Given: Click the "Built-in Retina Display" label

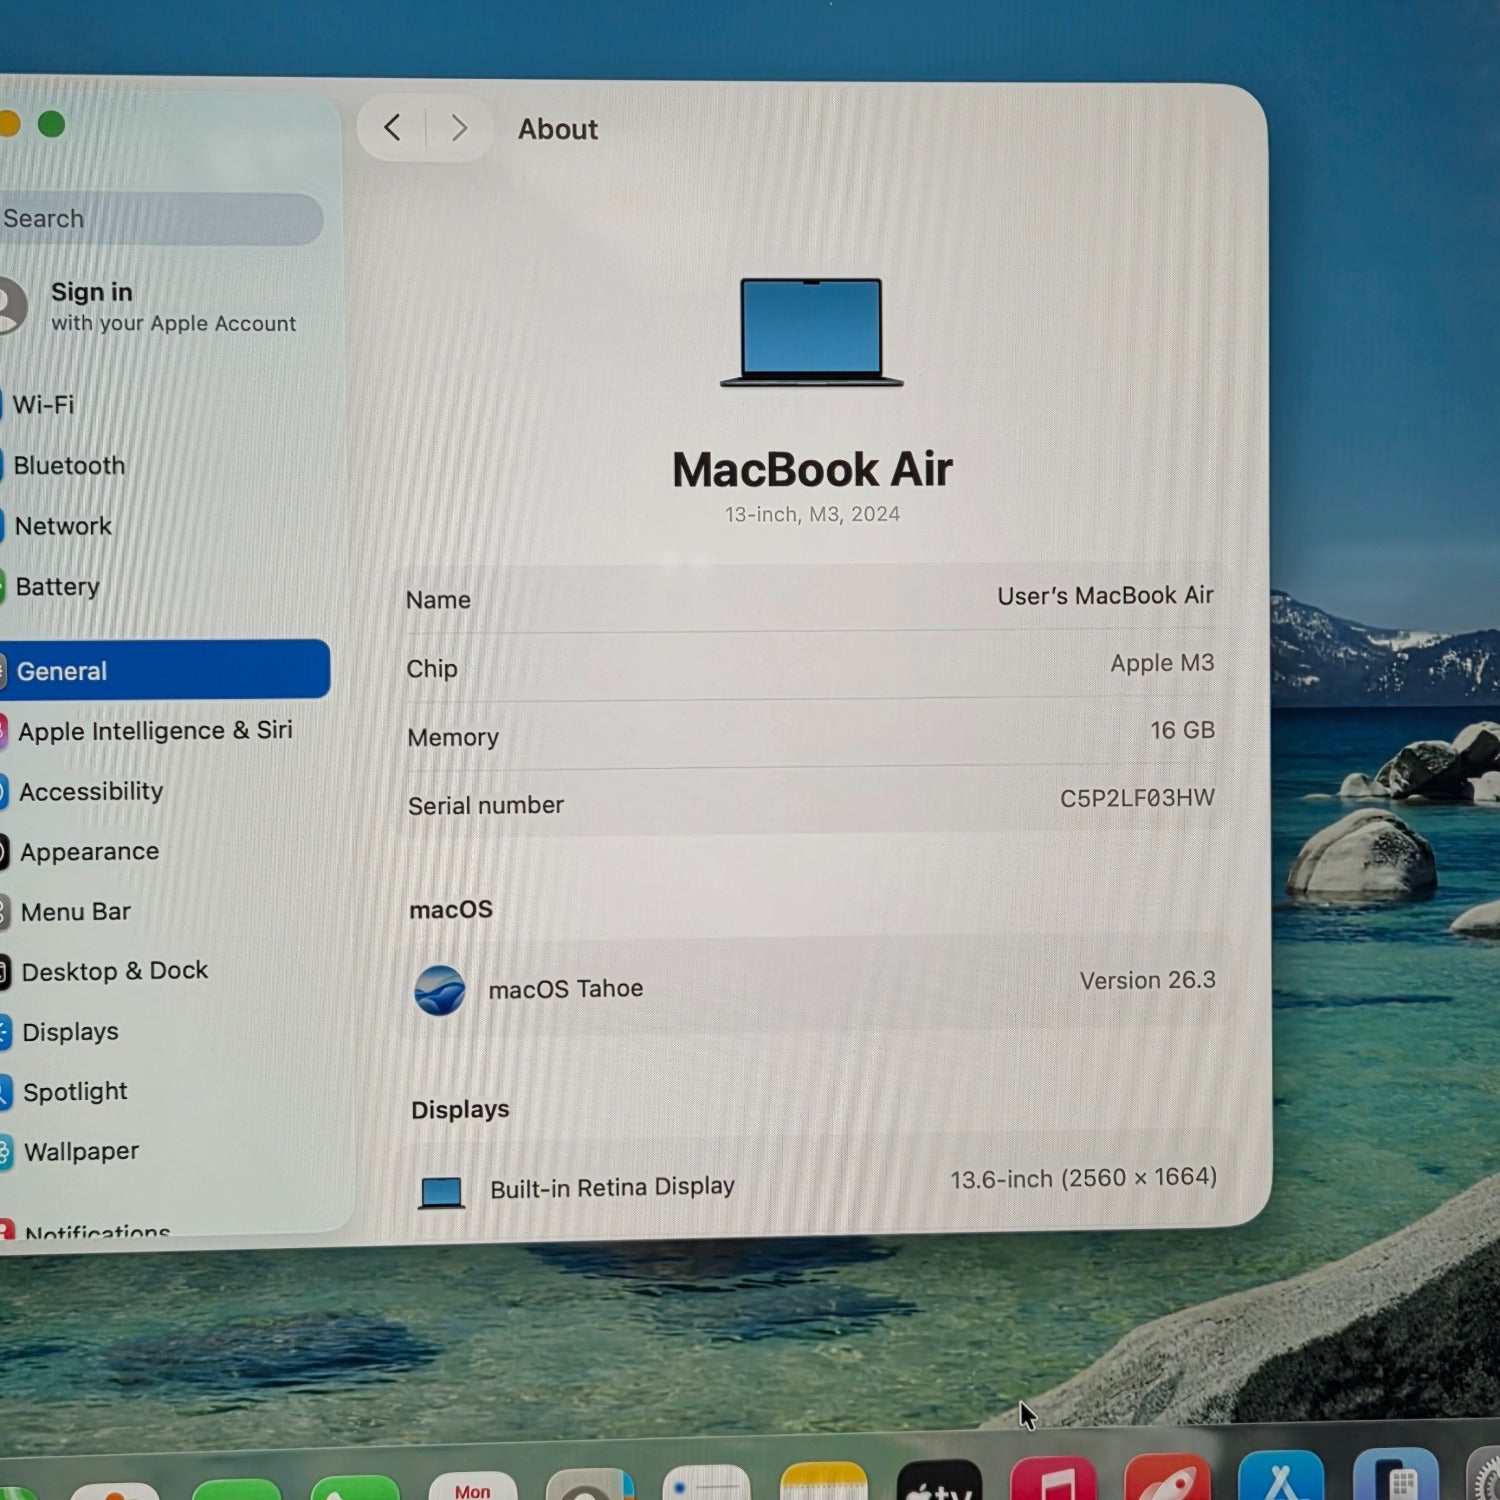Looking at the screenshot, I should point(612,1188).
